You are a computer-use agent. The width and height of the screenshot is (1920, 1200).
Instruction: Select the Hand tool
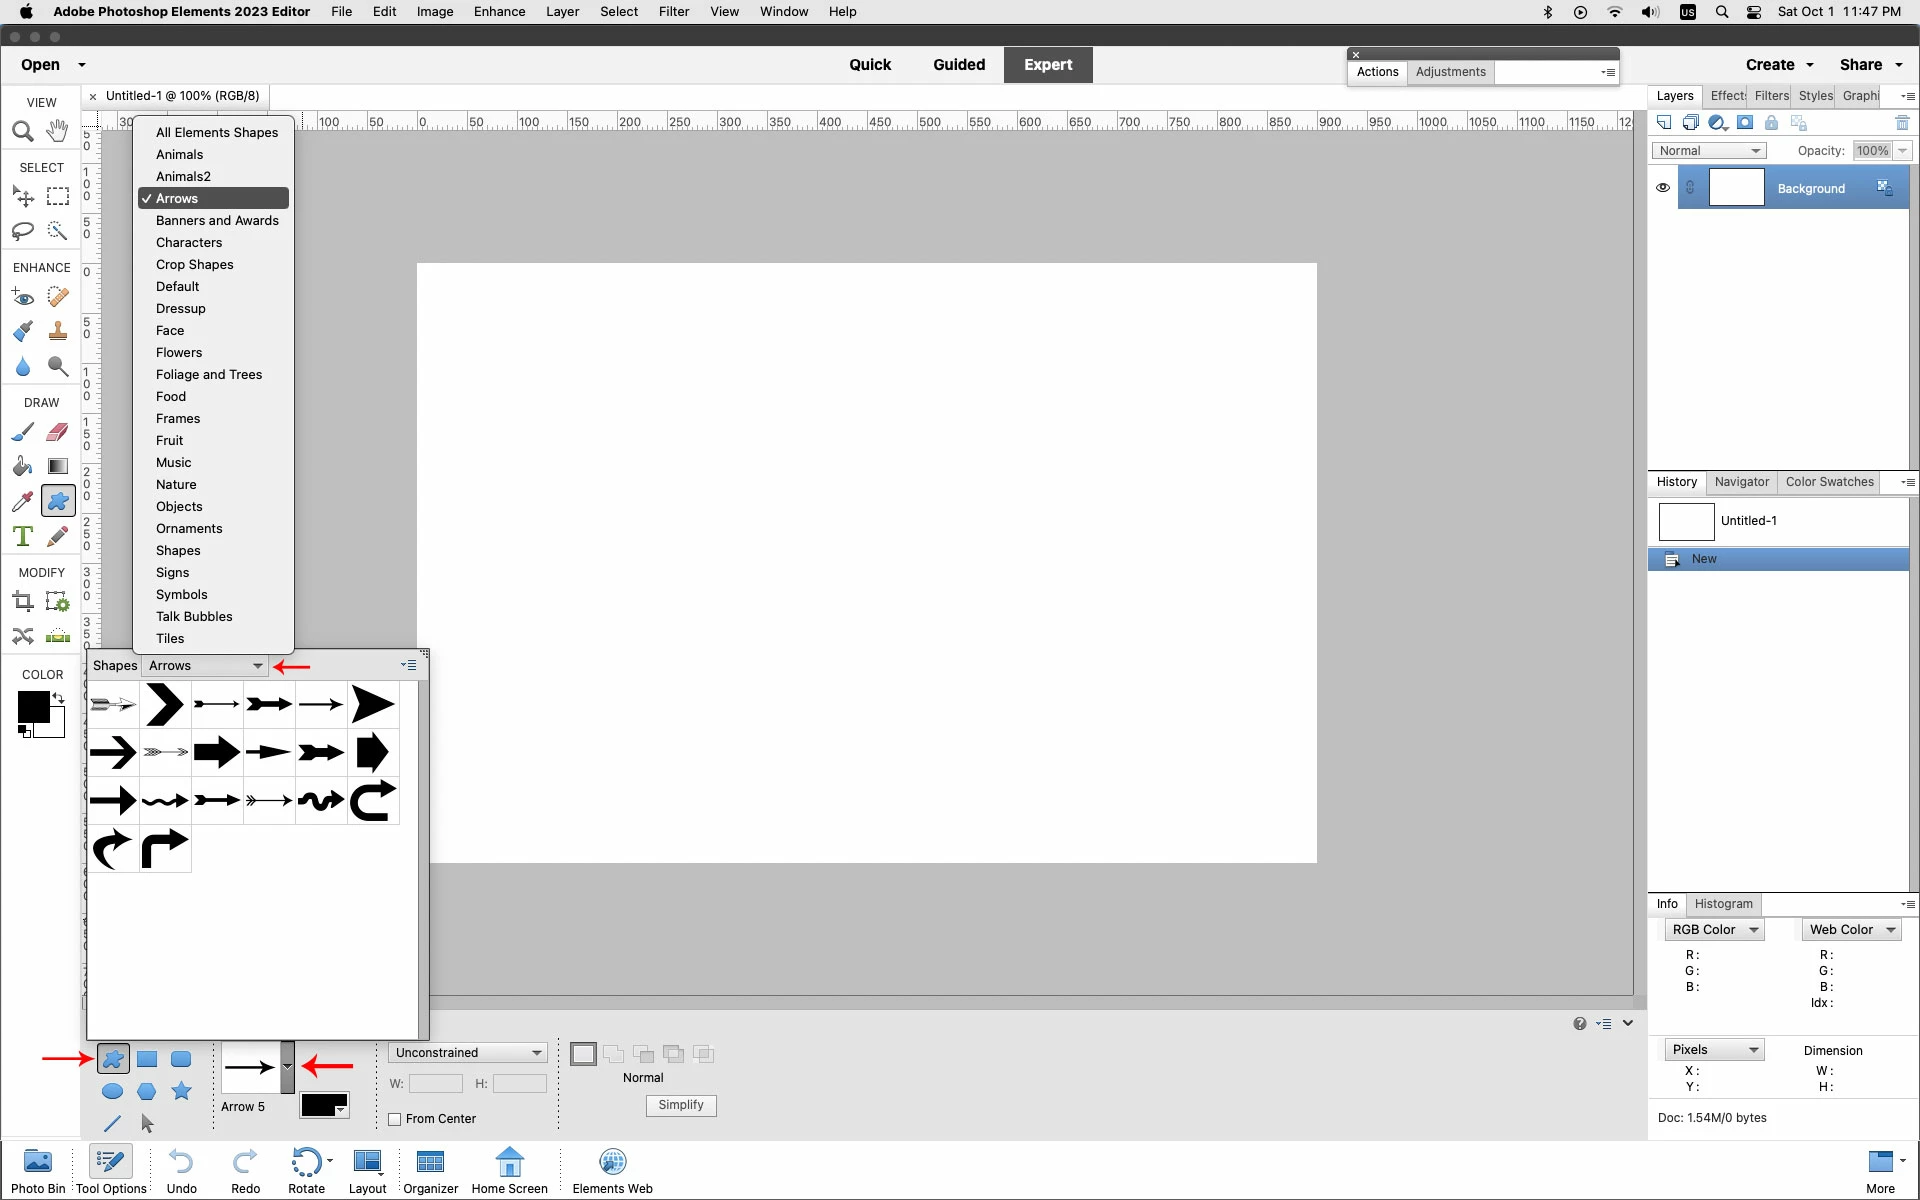(x=58, y=131)
